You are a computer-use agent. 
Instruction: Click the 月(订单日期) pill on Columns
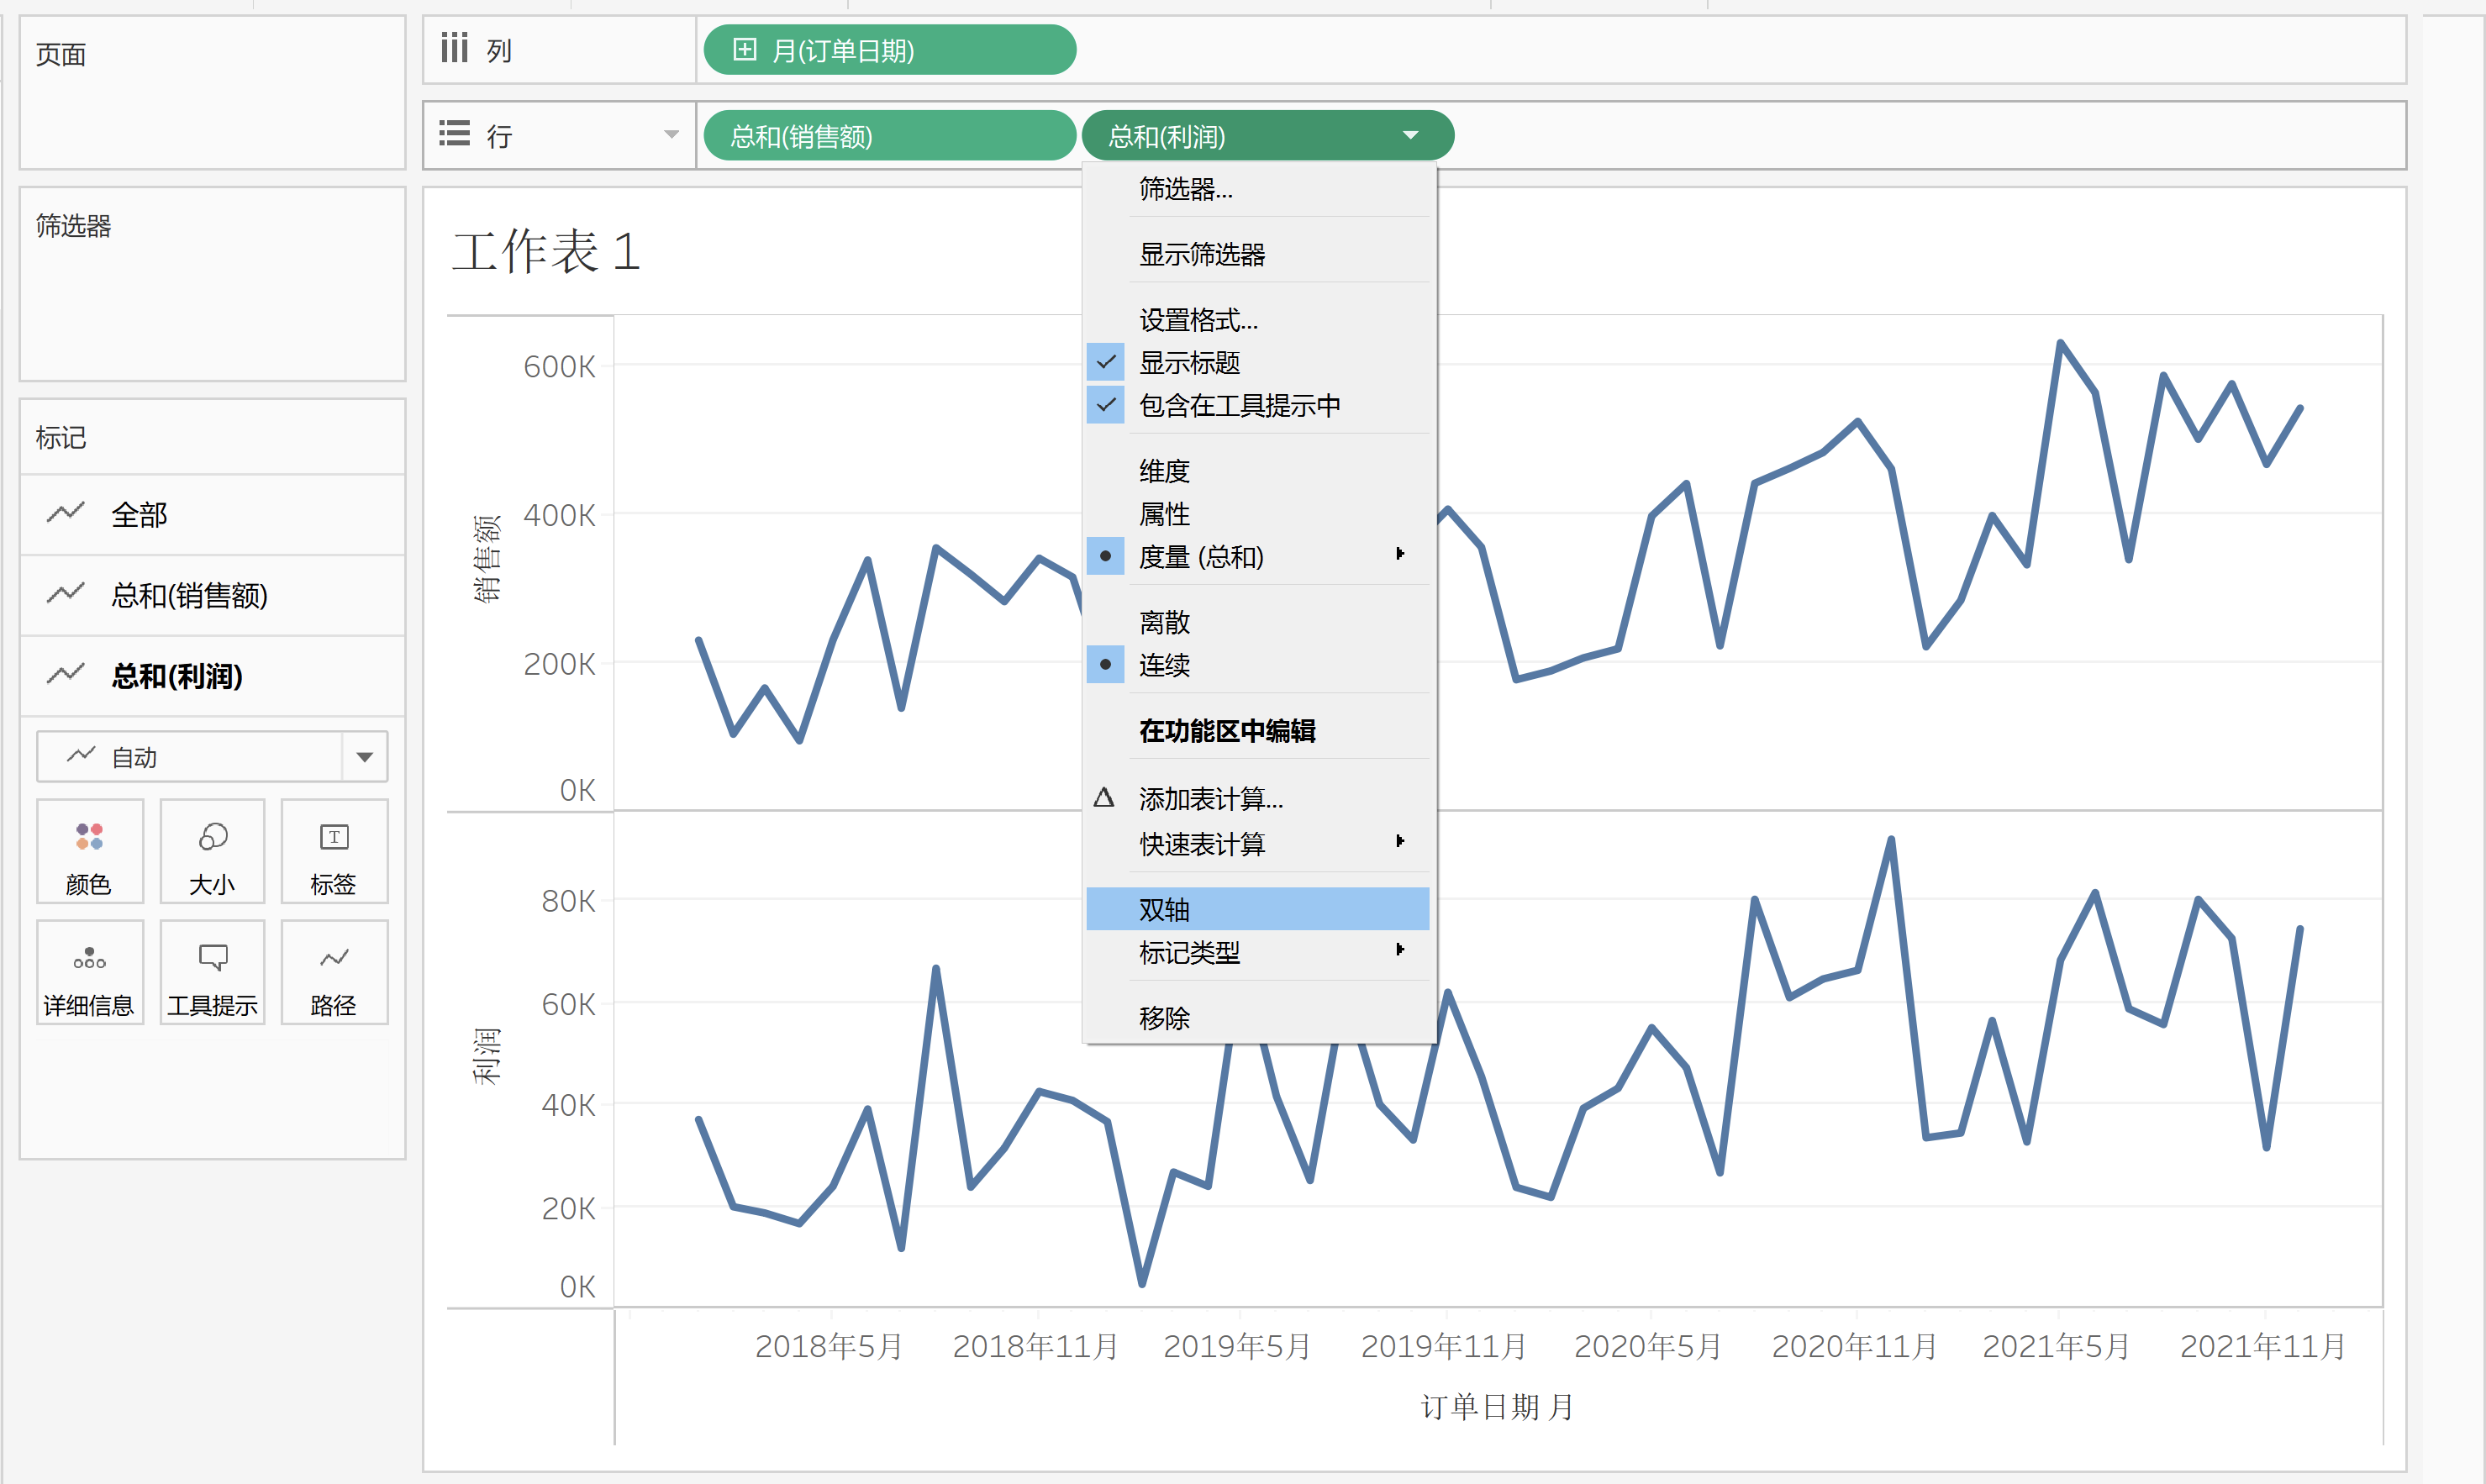tap(890, 50)
